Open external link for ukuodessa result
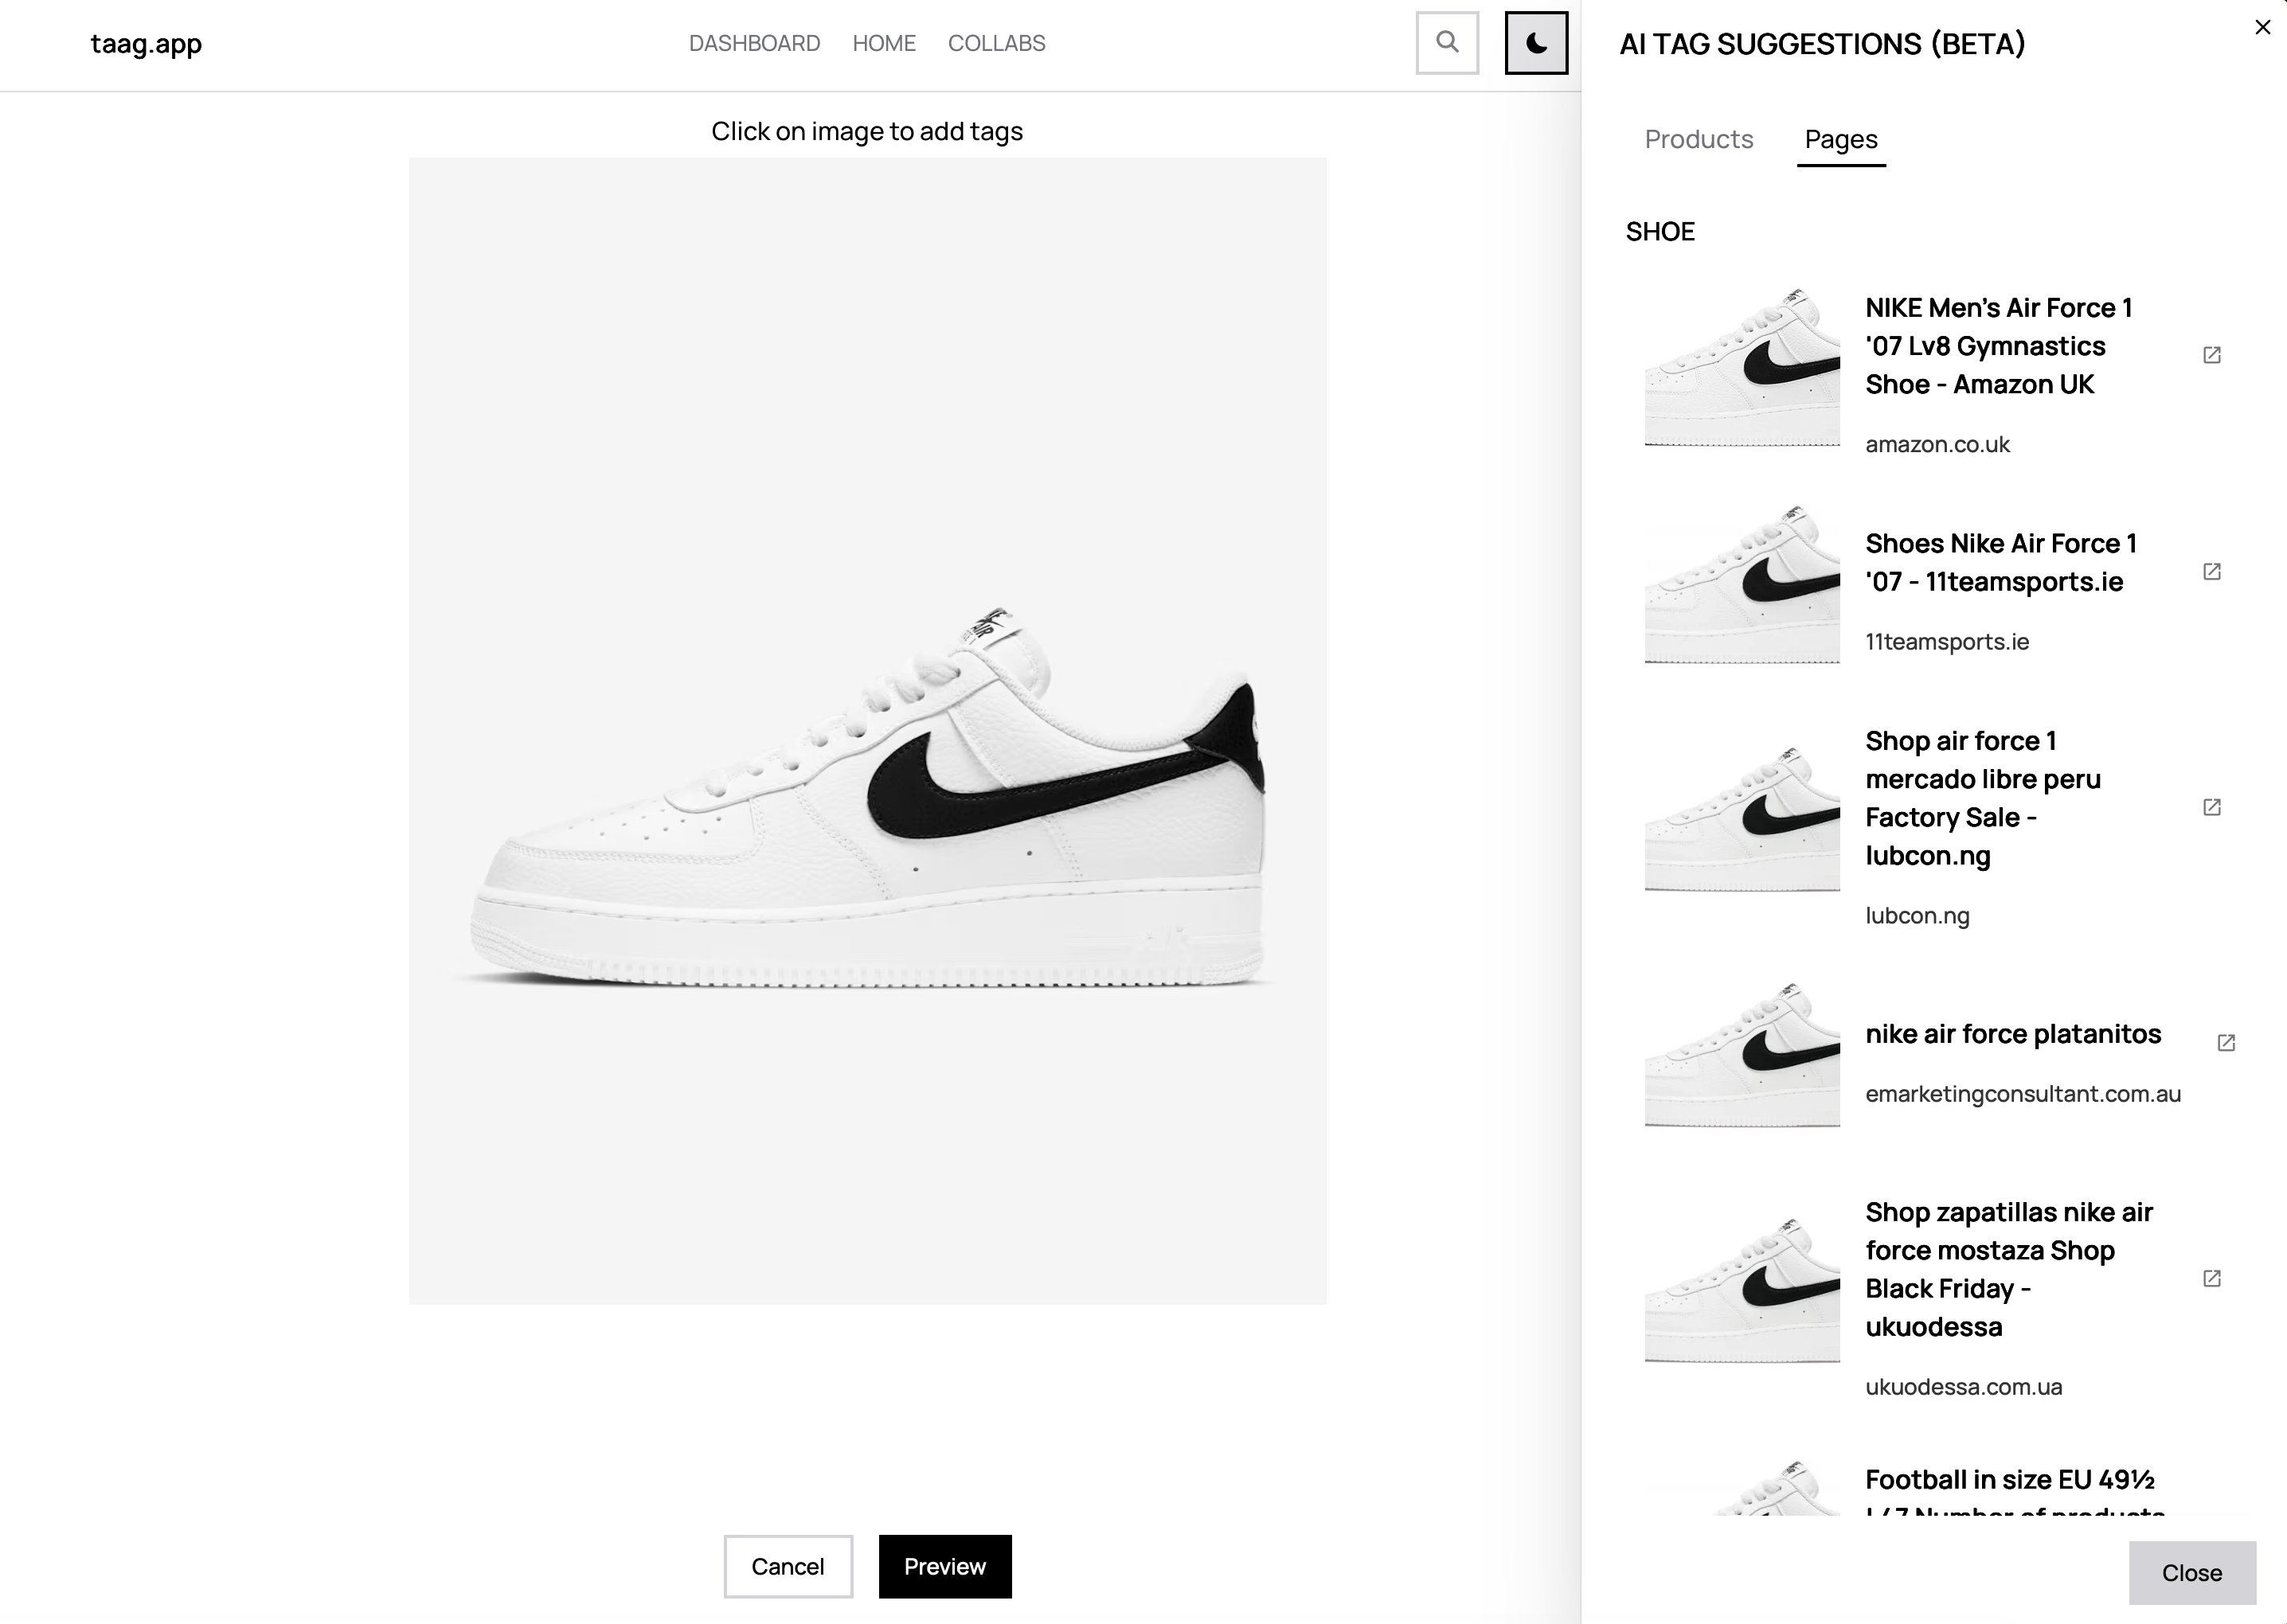This screenshot has height=1624, width=2287. point(2212,1278)
